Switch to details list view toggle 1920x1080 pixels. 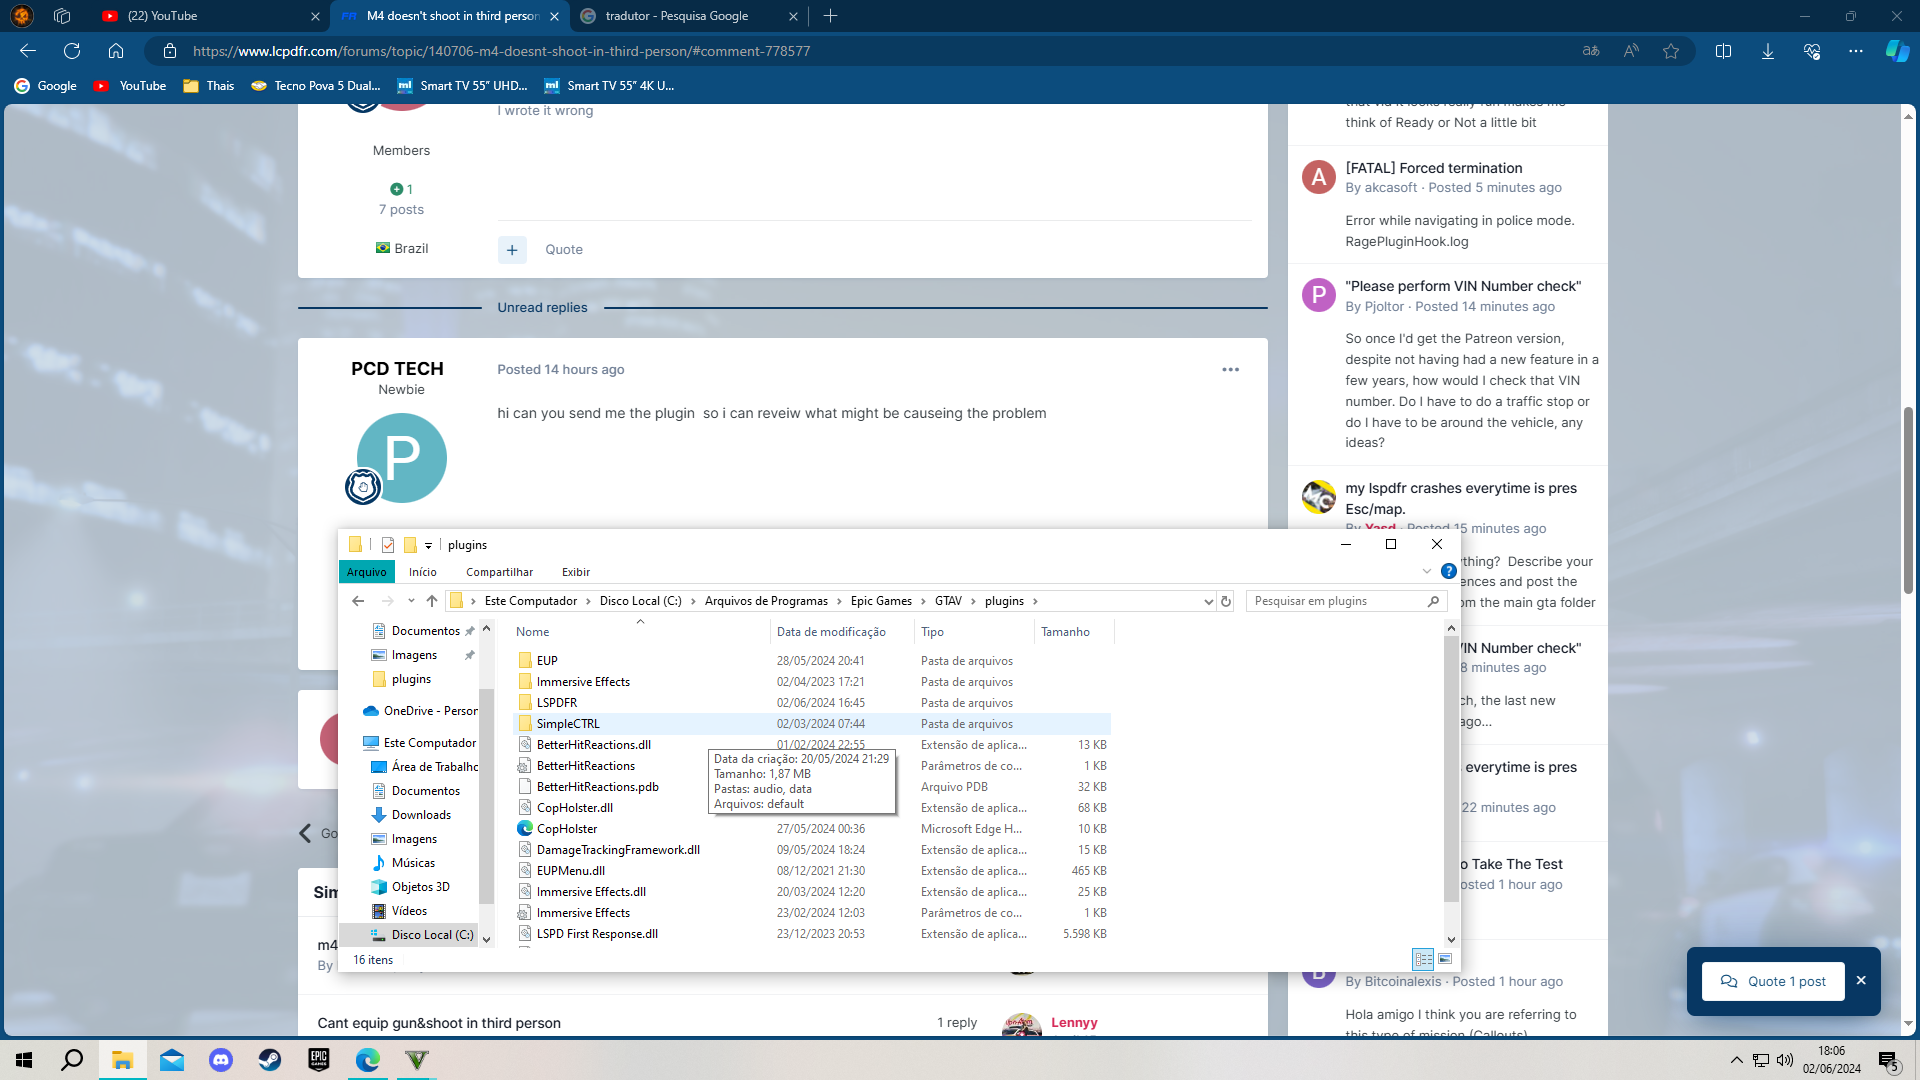click(x=1423, y=959)
